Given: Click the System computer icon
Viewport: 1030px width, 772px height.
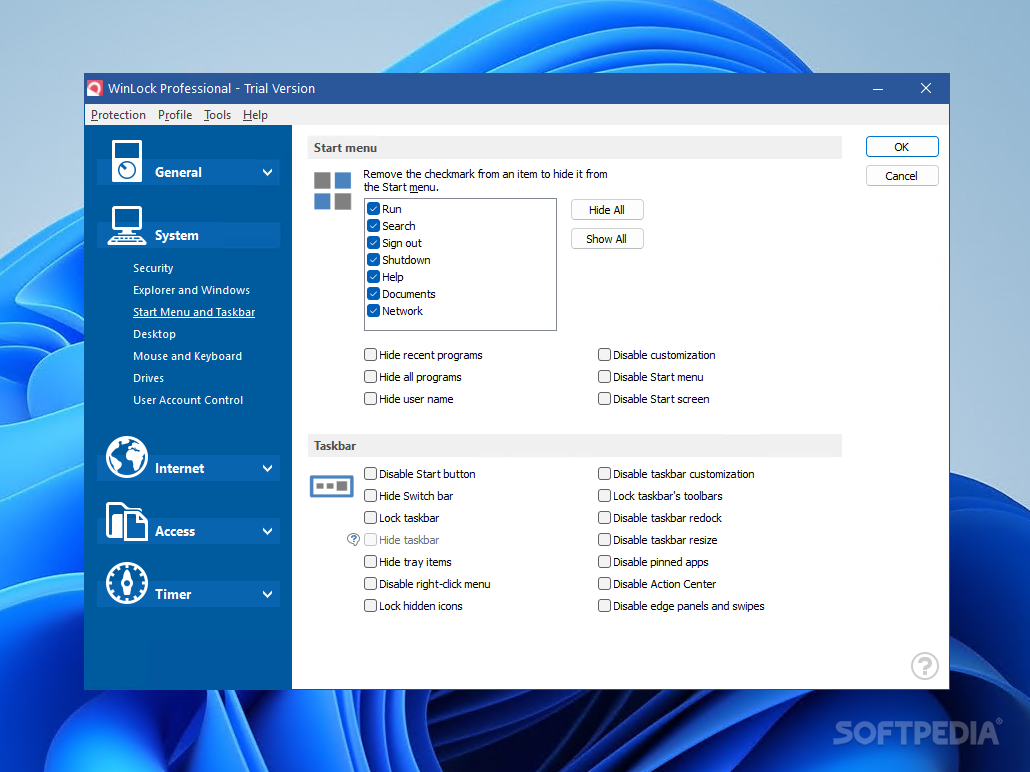Looking at the screenshot, I should point(127,225).
